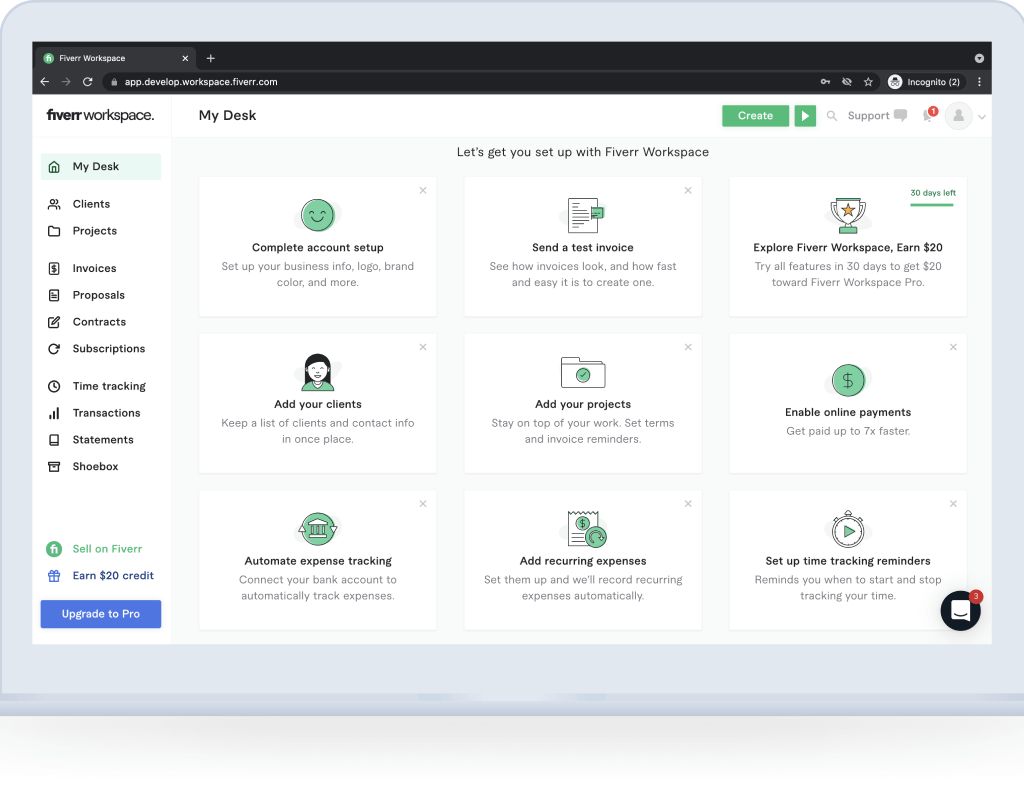Click the fiverr workspace logo
The height and width of the screenshot is (800, 1024).
101,115
